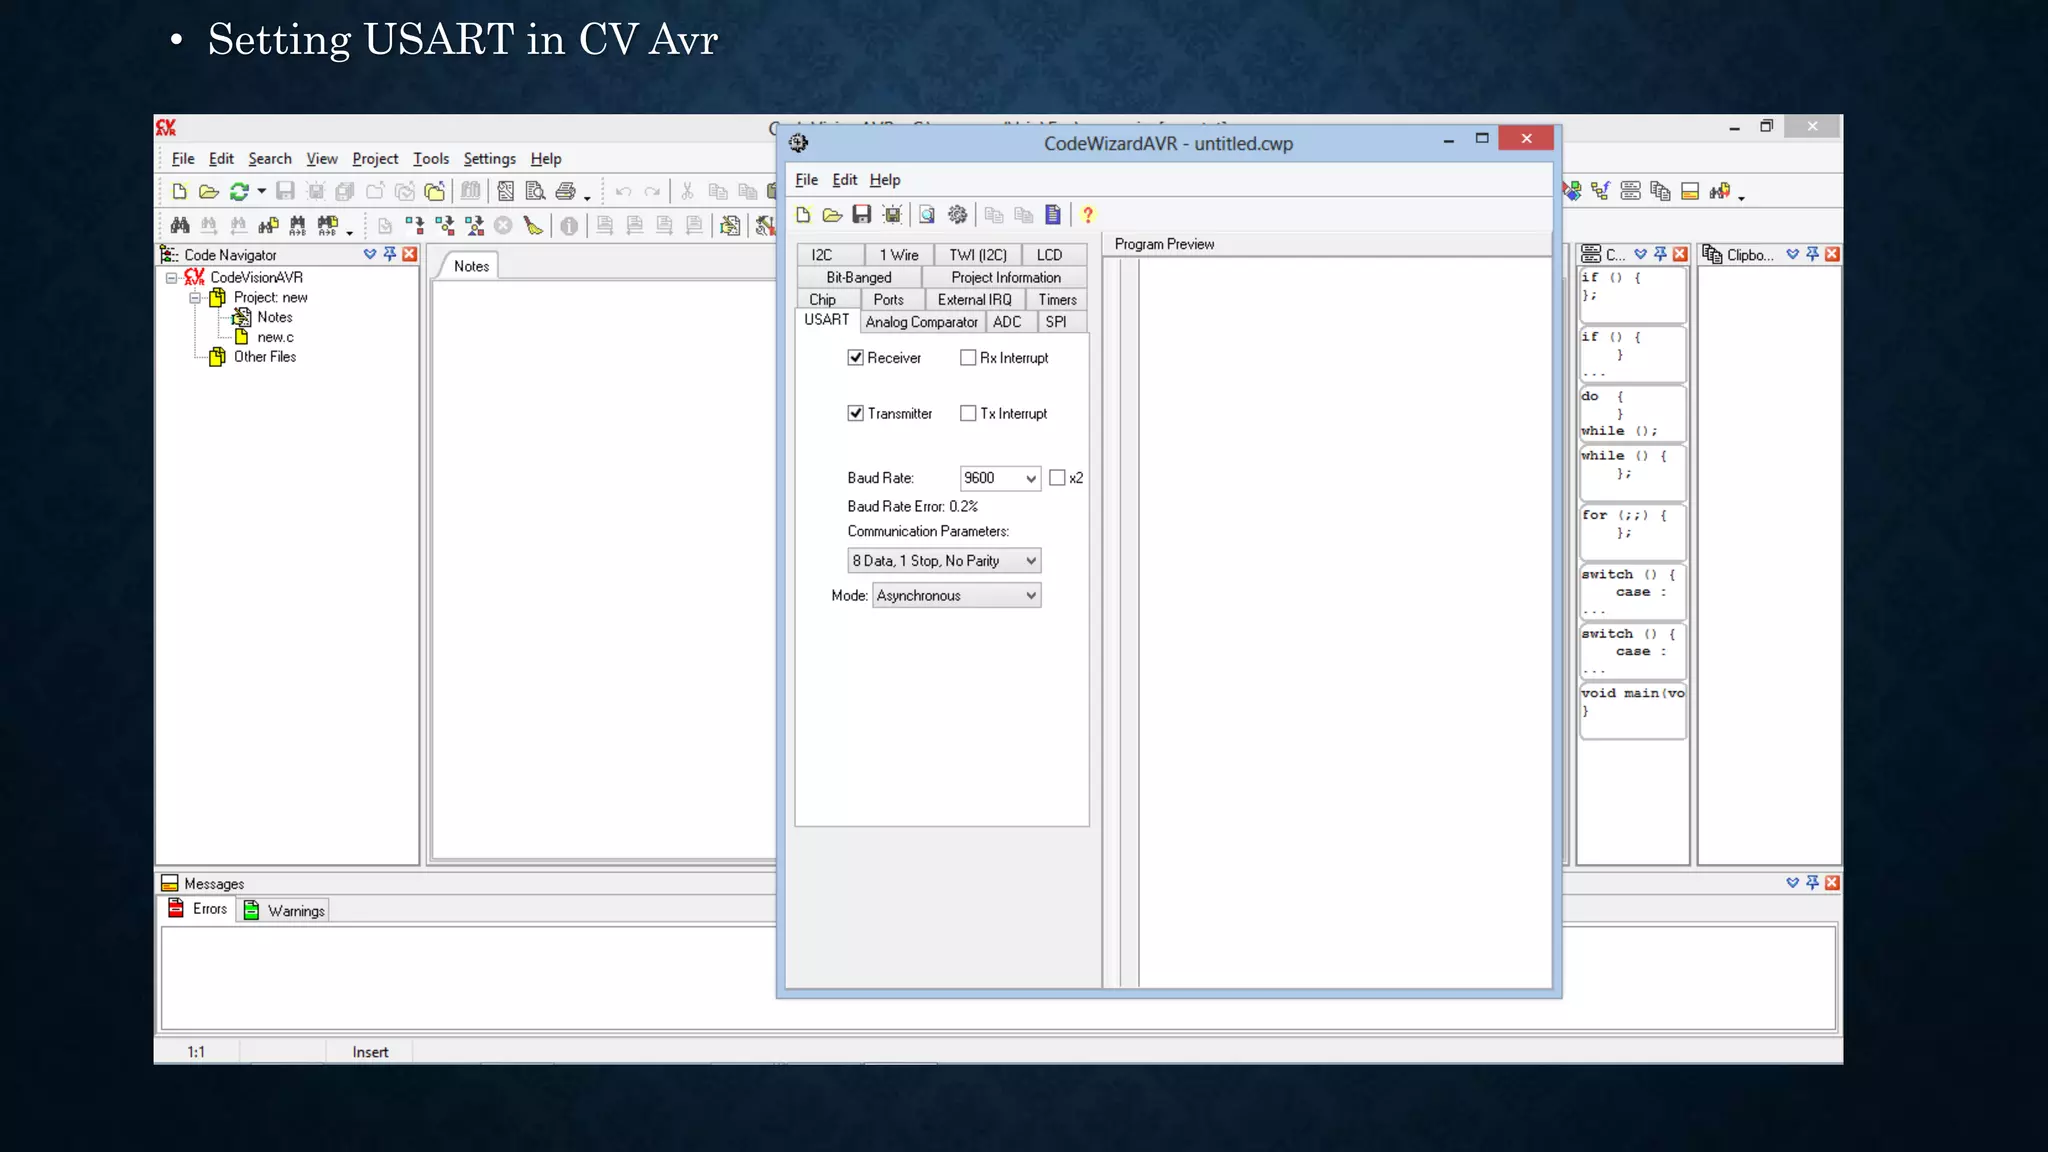This screenshot has height=1152, width=2048.
Task: Click Open folder icon in CodeWizardAVR toolbar
Action: [x=832, y=215]
